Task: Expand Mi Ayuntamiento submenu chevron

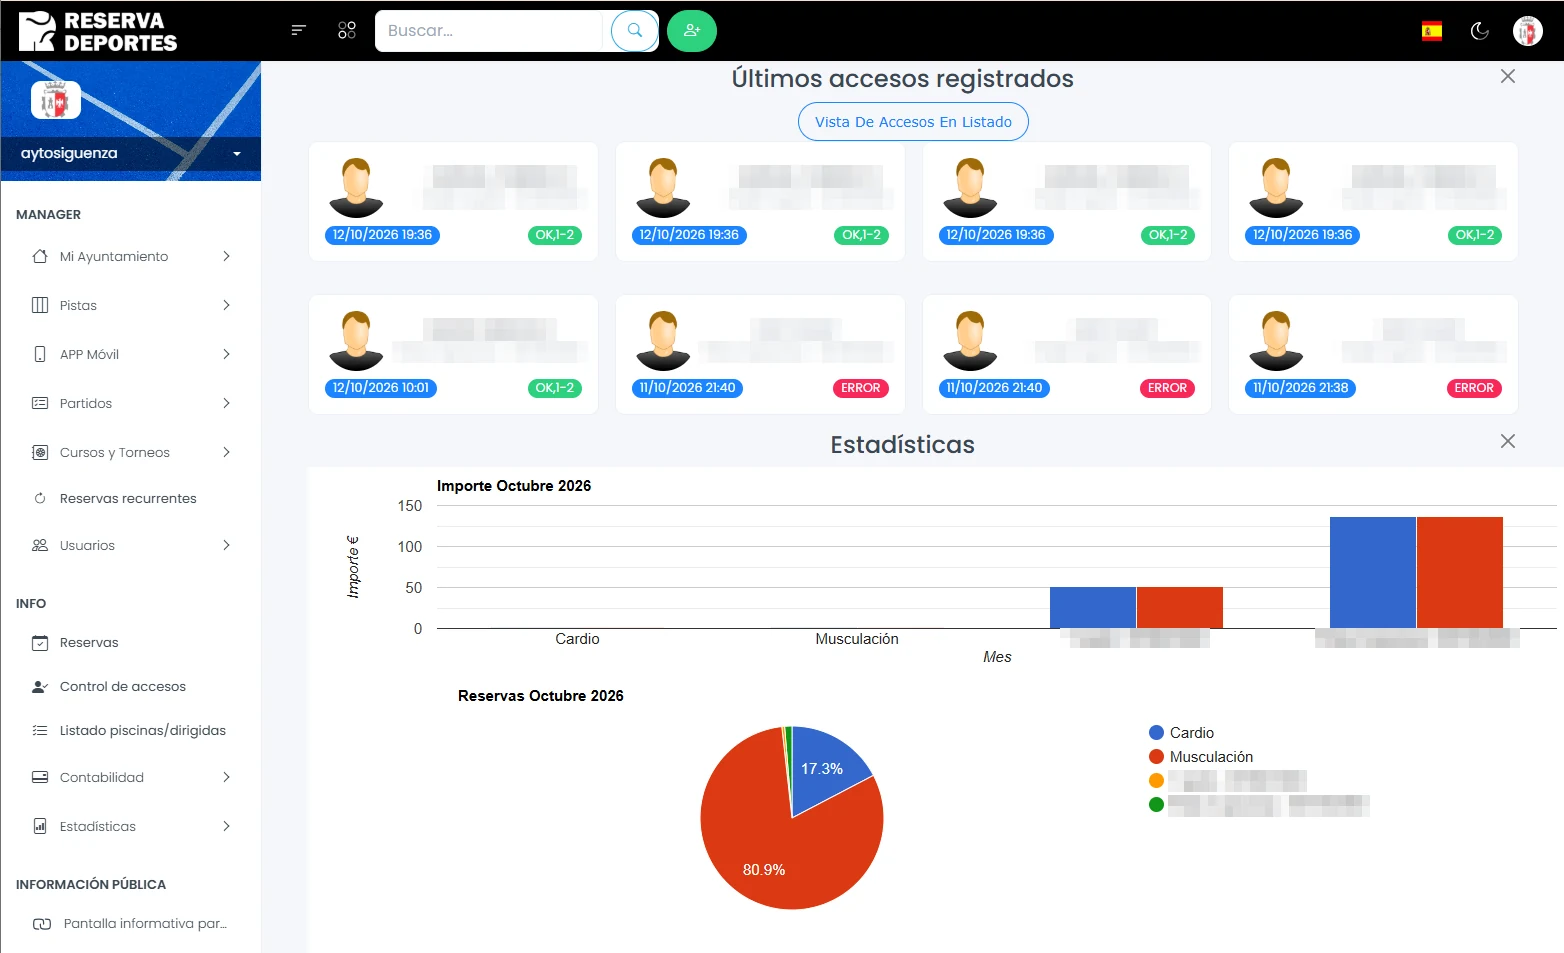Action: [x=226, y=256]
